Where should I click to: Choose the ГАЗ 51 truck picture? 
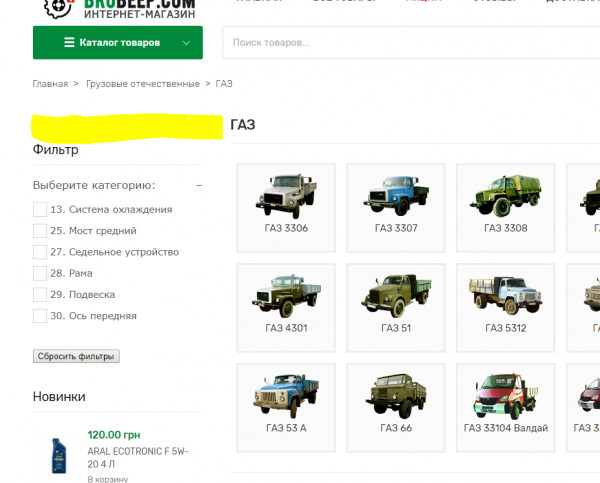(x=396, y=296)
